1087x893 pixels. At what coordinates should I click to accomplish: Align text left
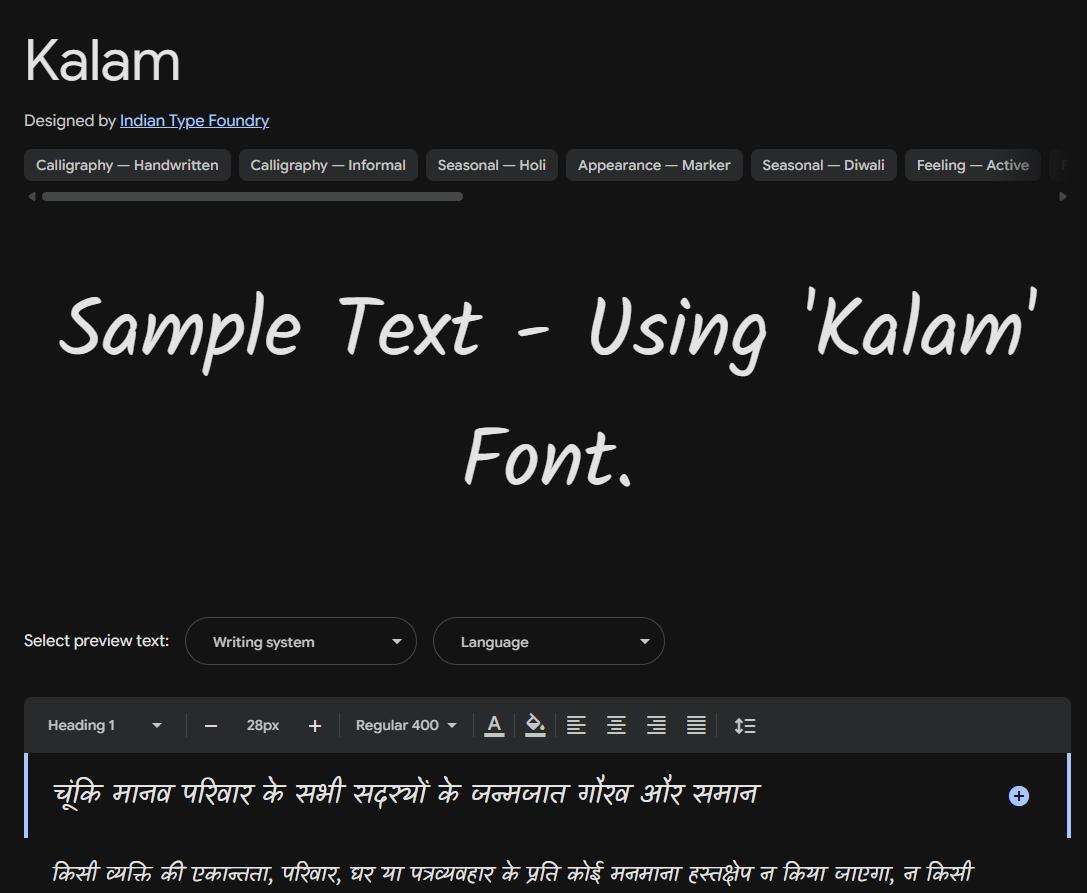(576, 725)
